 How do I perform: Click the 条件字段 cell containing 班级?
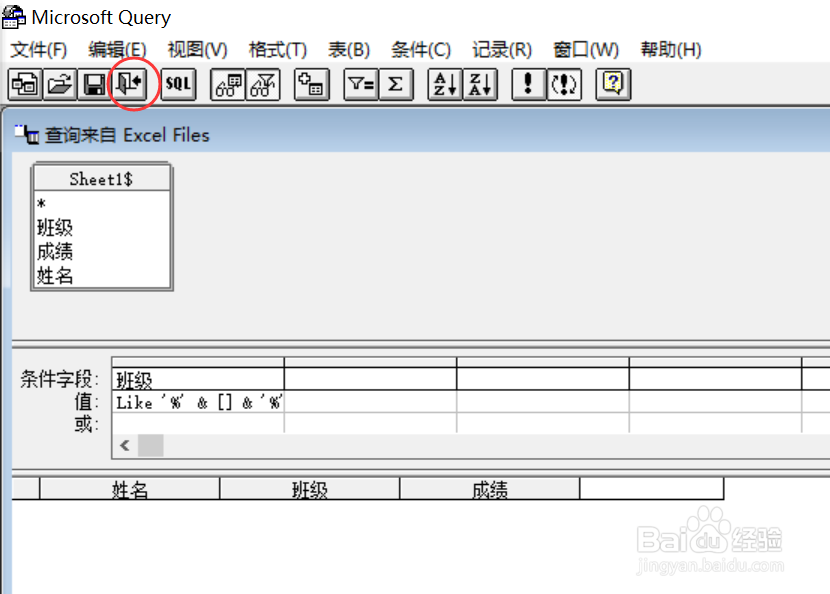(198, 379)
